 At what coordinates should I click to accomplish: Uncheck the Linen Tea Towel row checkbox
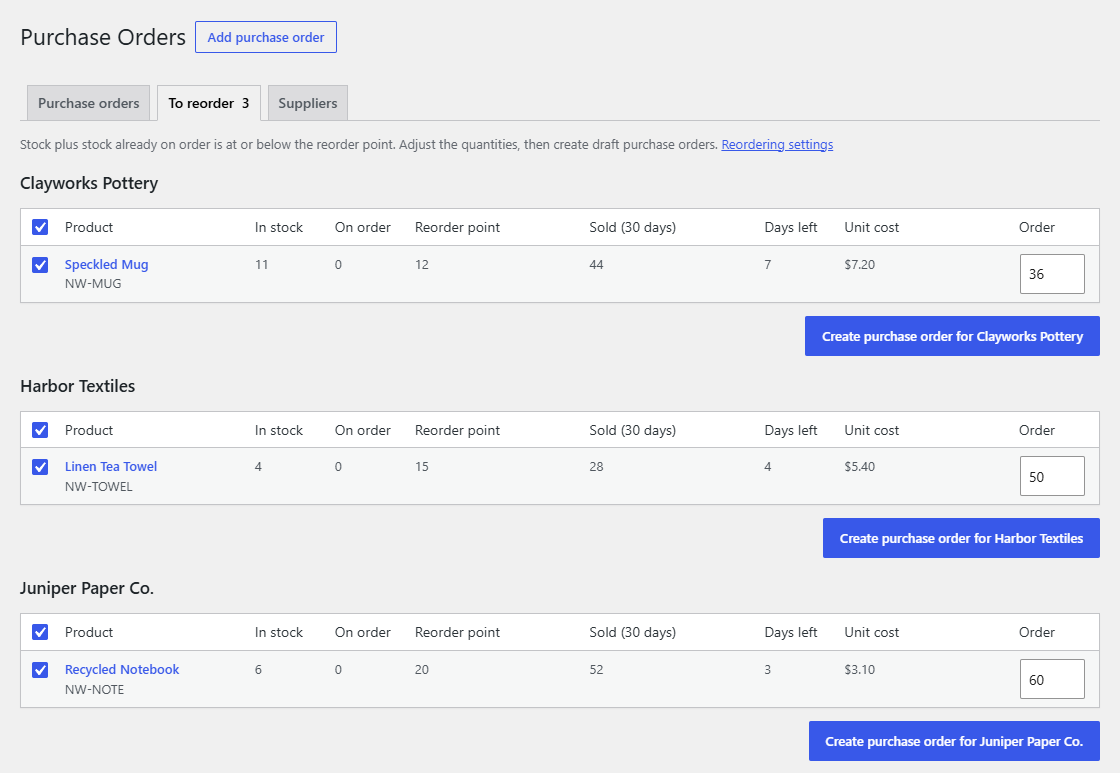click(40, 467)
